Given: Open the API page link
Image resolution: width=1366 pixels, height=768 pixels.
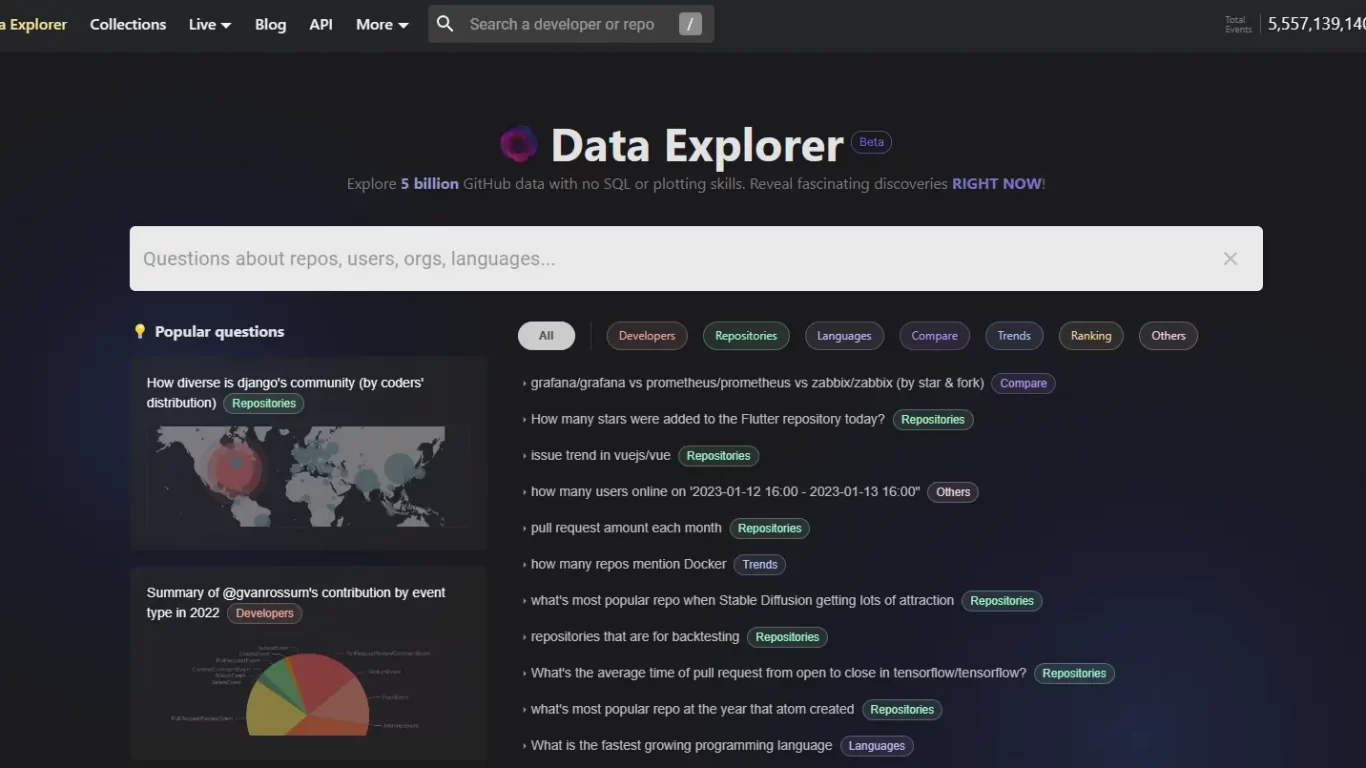Looking at the screenshot, I should 320,24.
